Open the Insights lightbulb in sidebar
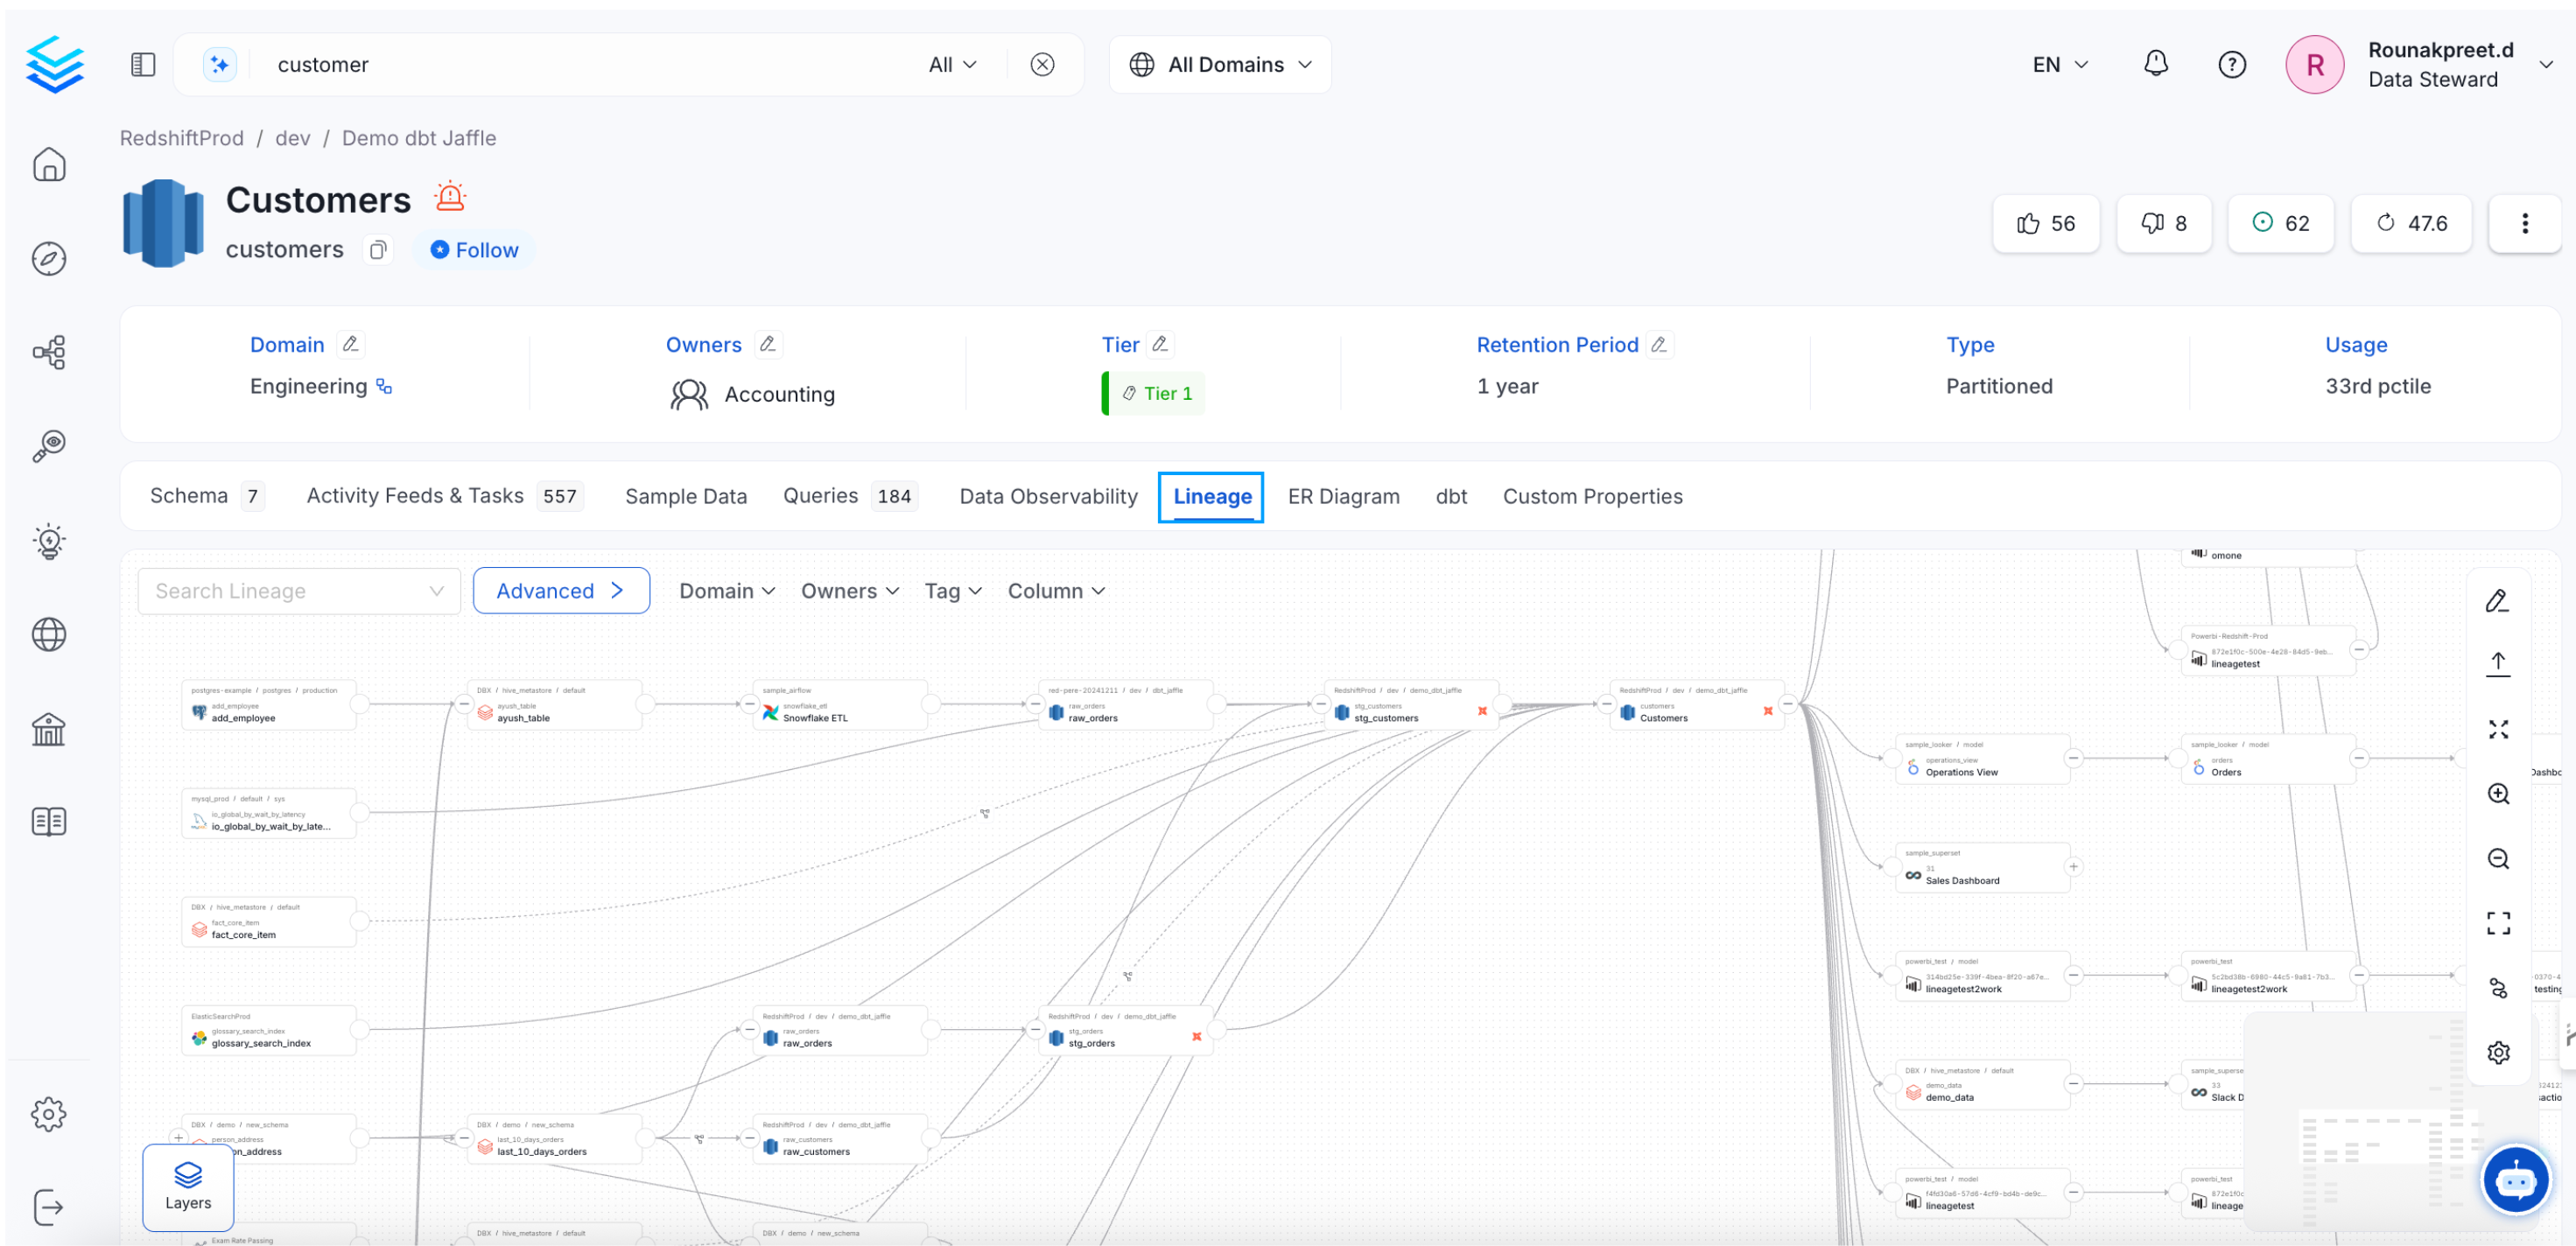 click(x=49, y=541)
